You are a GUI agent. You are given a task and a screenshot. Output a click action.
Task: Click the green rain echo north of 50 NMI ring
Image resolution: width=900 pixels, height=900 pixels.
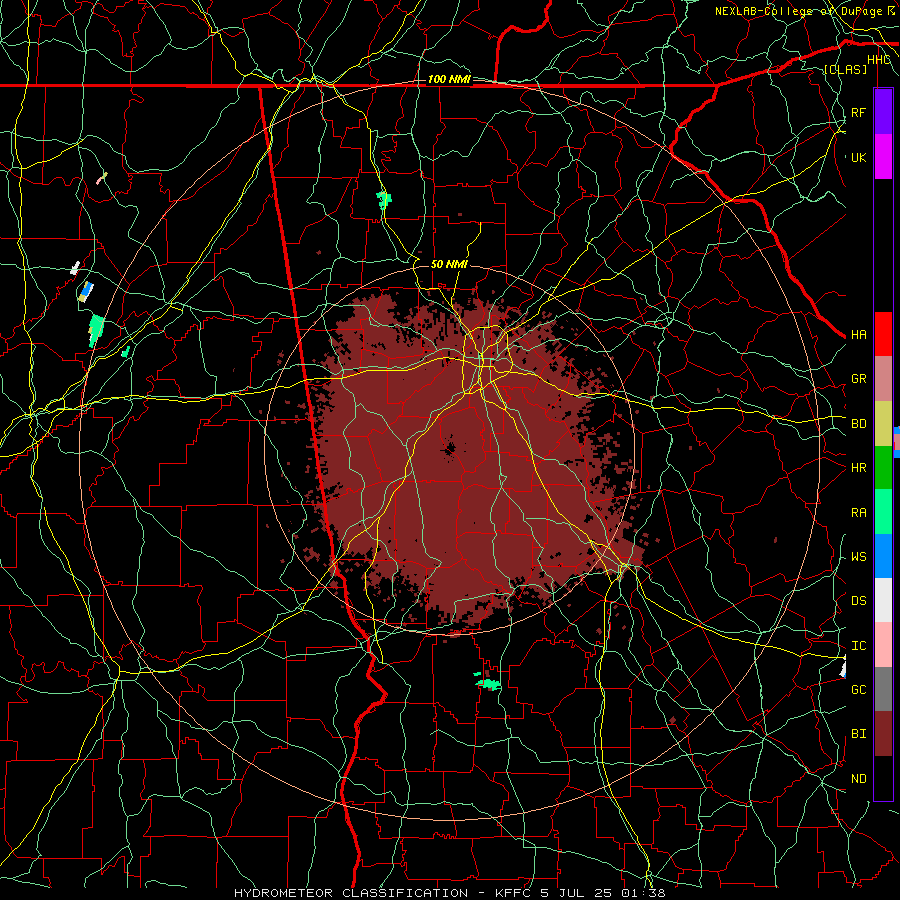tap(384, 200)
